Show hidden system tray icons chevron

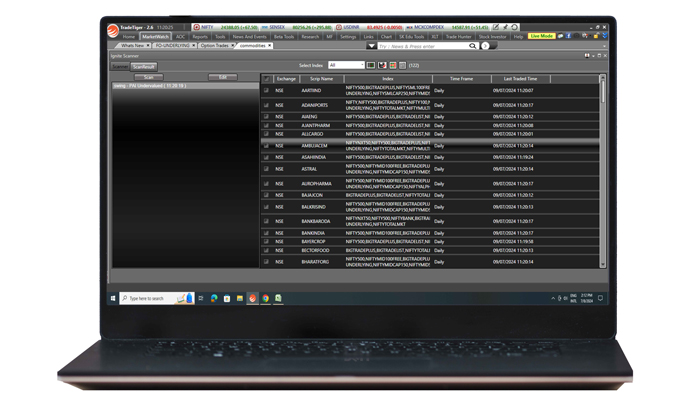click(553, 298)
